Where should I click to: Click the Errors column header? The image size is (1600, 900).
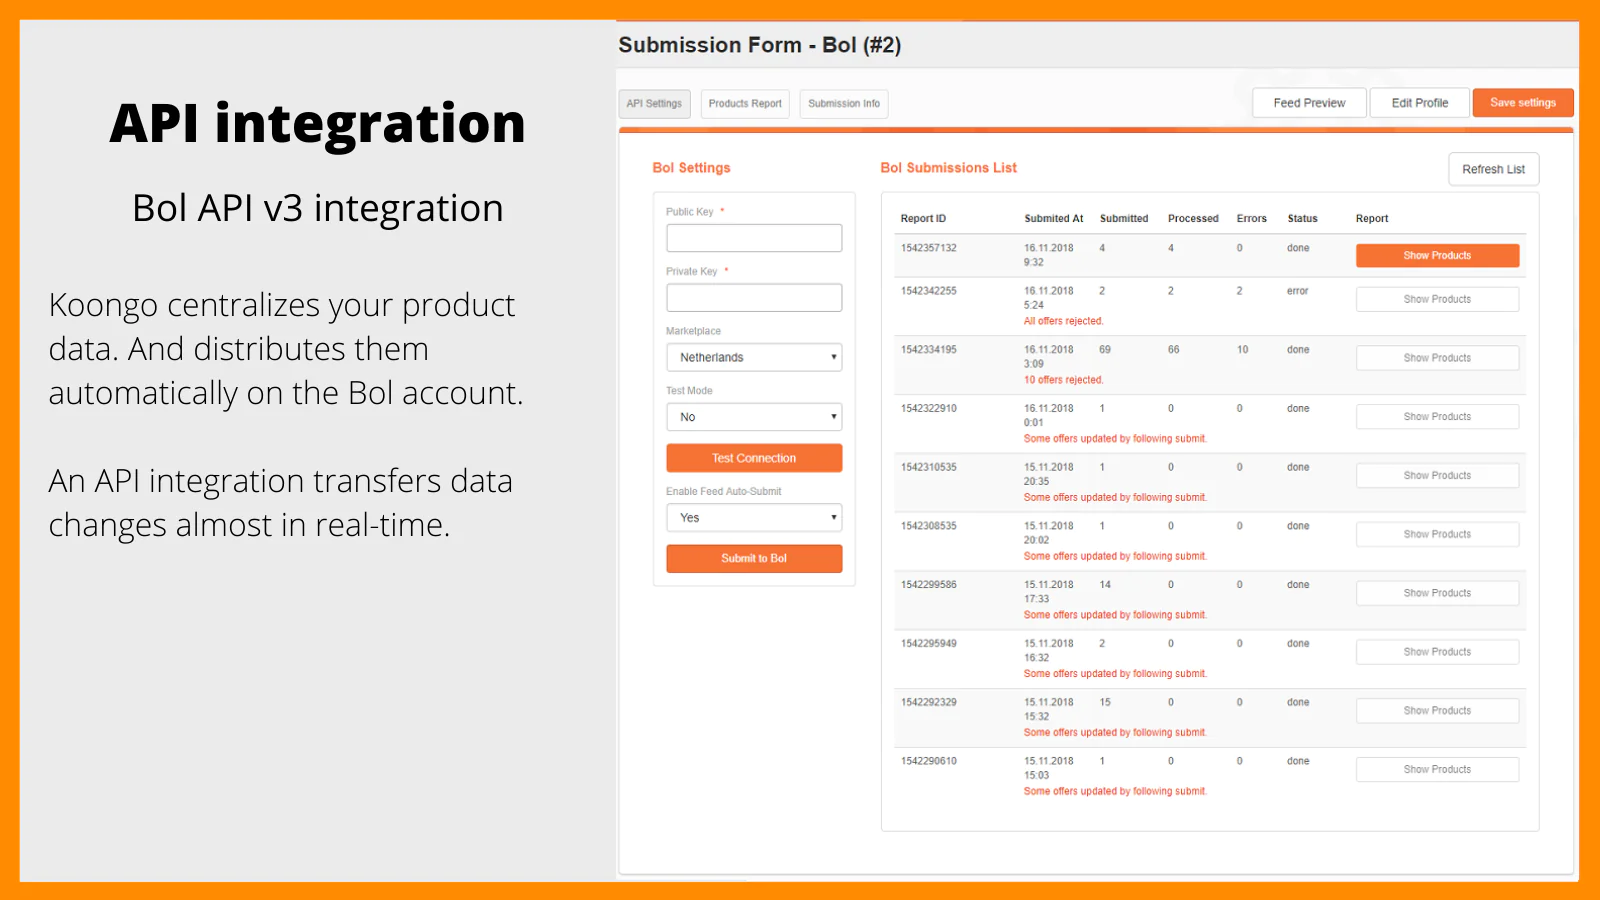[1252, 219]
